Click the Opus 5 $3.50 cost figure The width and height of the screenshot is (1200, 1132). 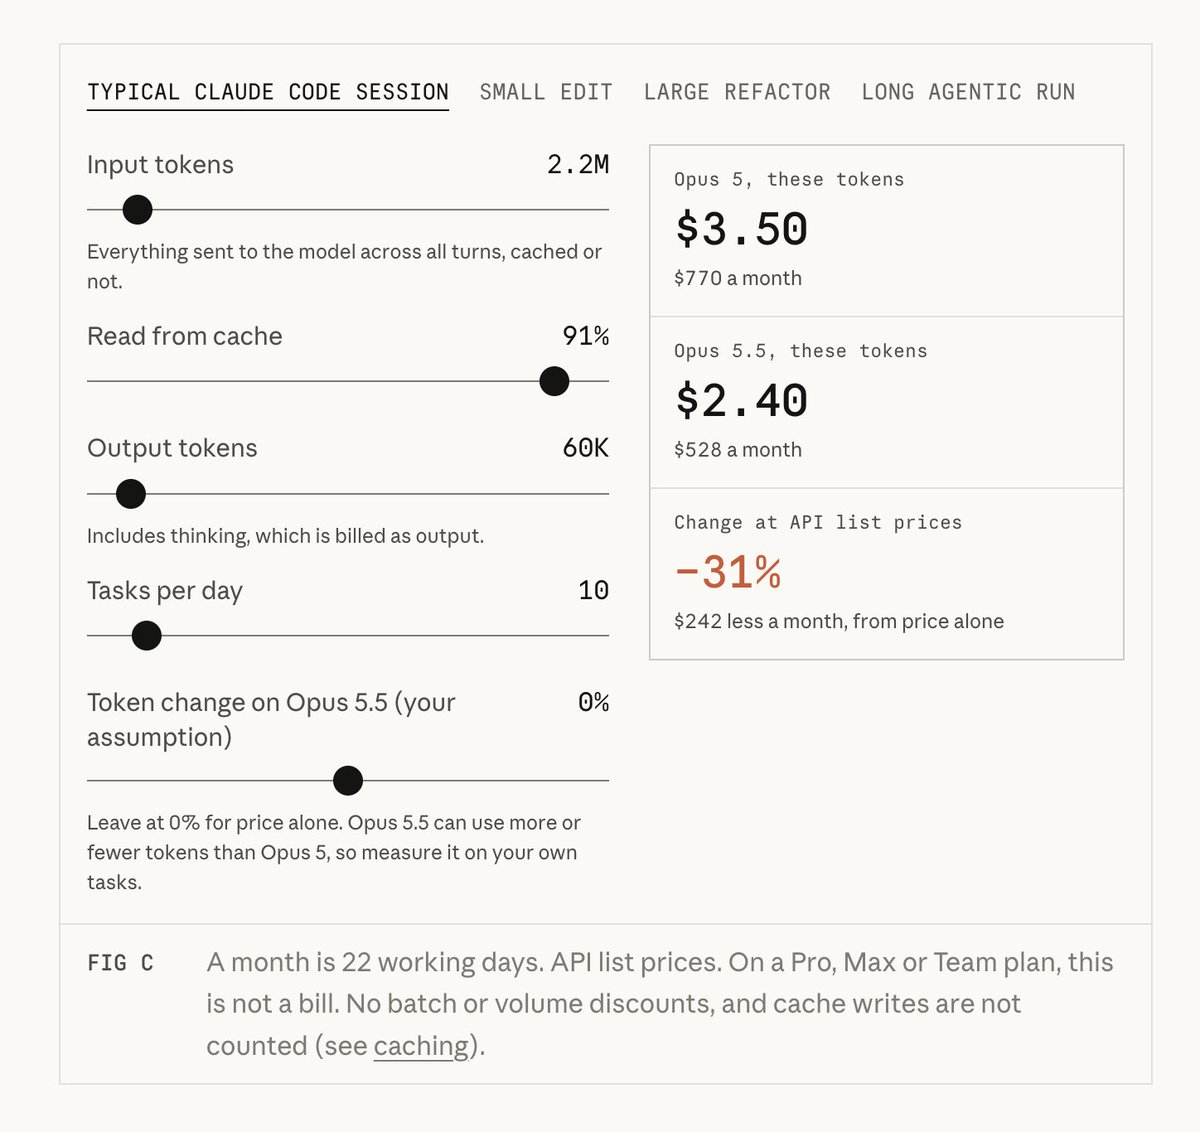pos(741,229)
